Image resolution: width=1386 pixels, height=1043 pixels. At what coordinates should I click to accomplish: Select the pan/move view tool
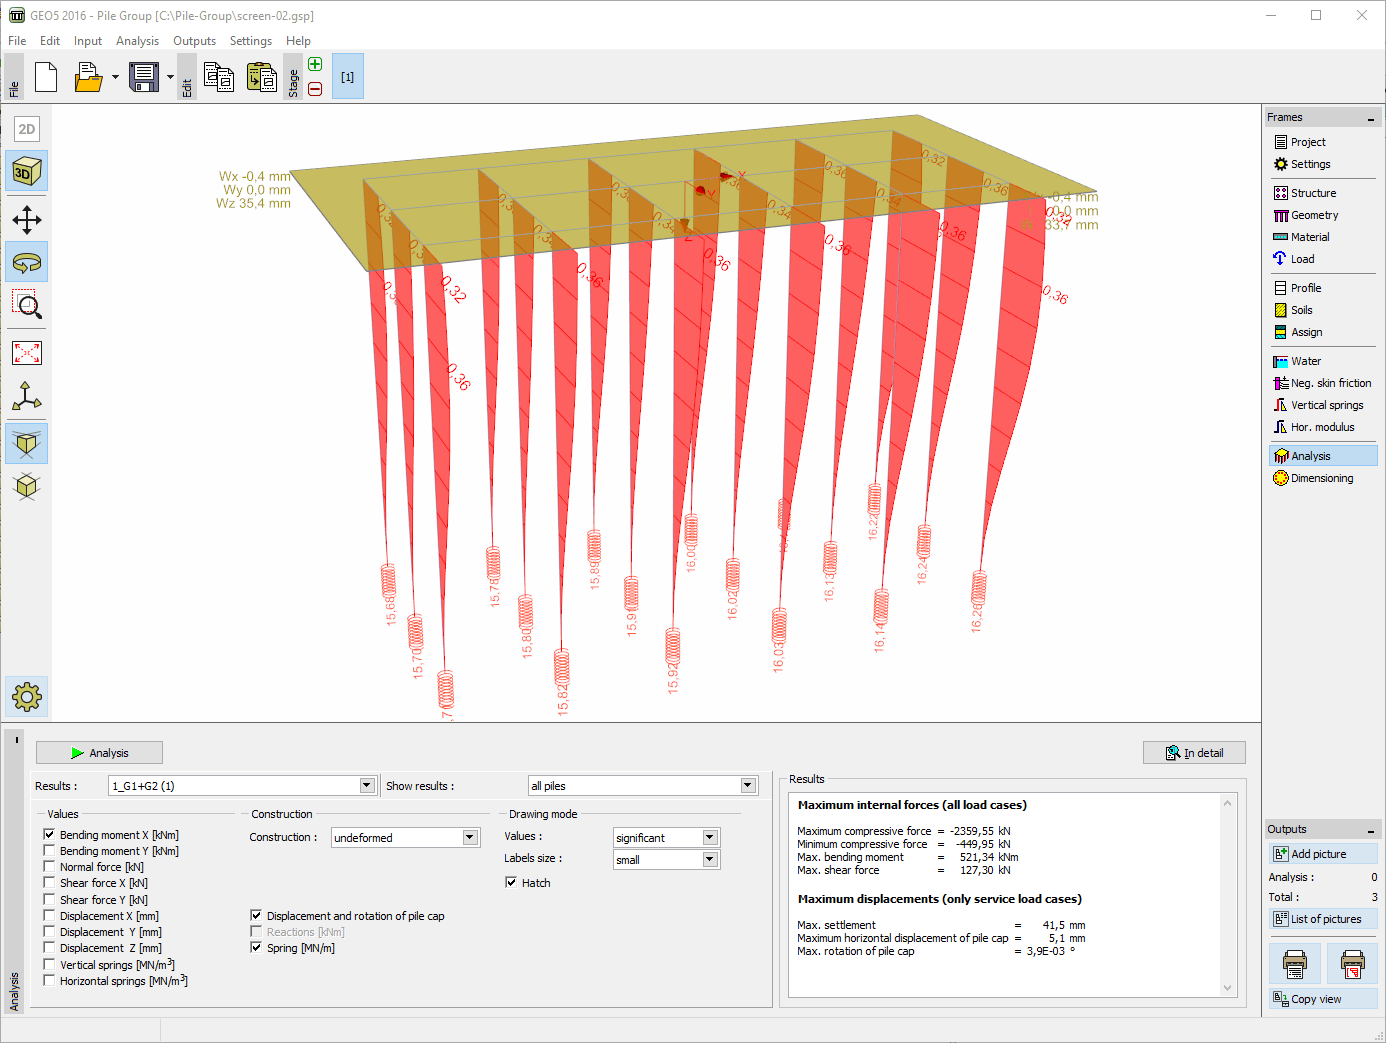pyautogui.click(x=27, y=219)
